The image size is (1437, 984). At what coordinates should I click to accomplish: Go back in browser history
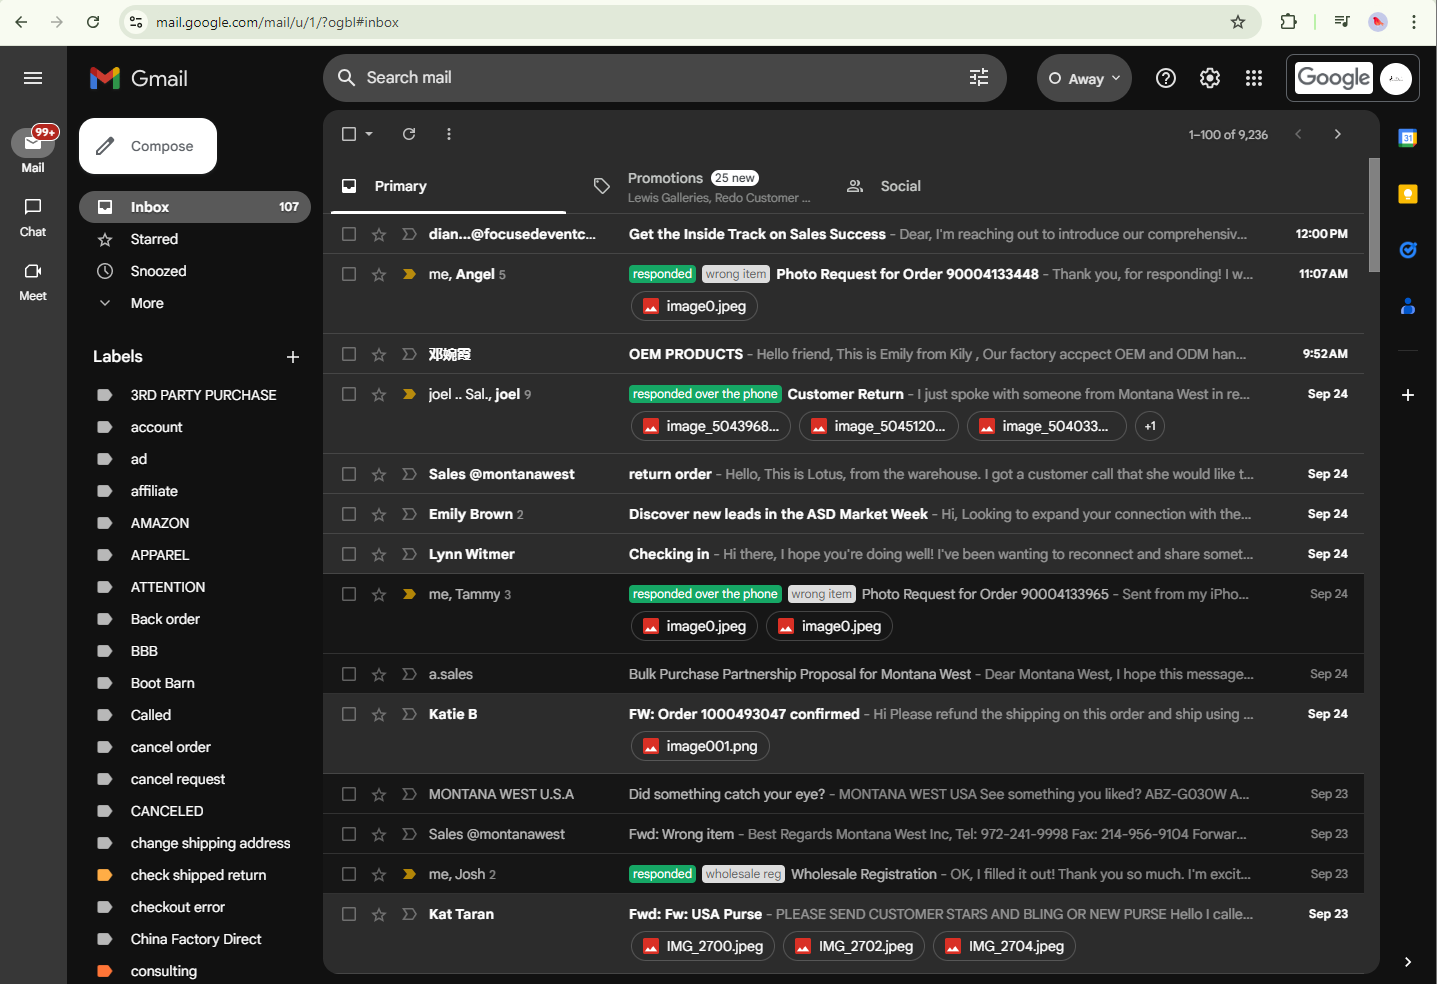point(21,22)
